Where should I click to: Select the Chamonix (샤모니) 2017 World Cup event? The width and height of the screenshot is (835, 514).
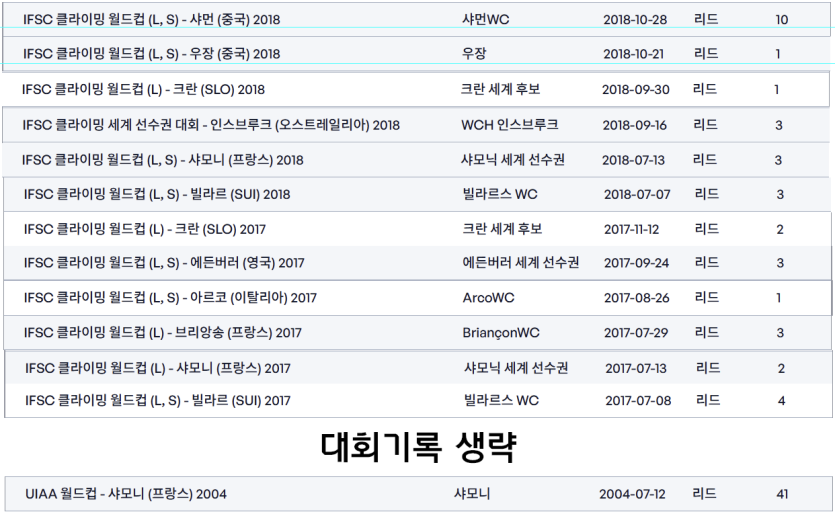(x=158, y=369)
